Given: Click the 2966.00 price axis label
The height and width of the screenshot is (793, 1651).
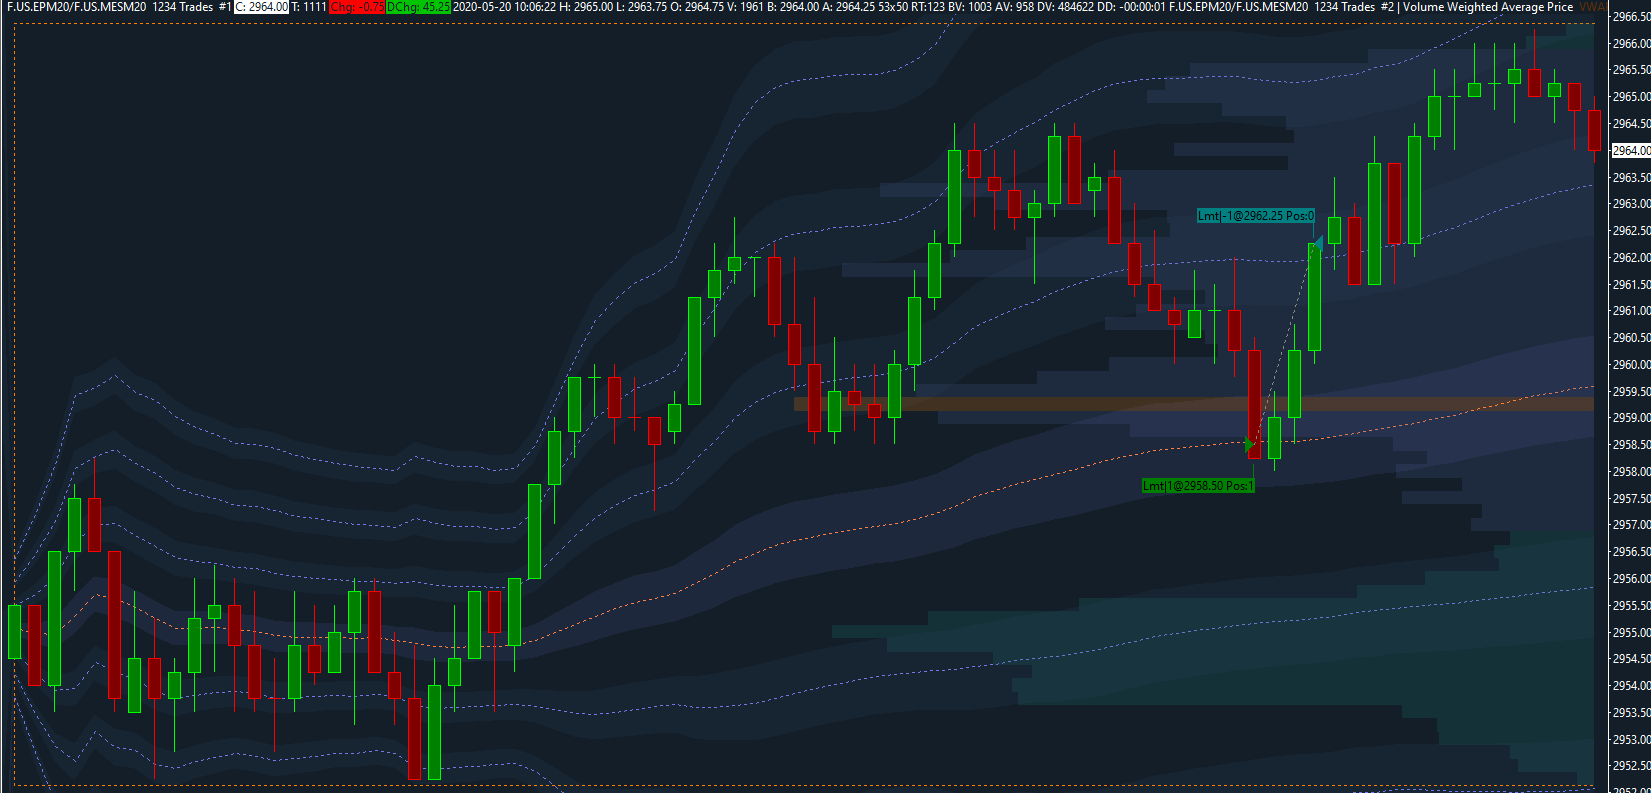Looking at the screenshot, I should [1631, 44].
